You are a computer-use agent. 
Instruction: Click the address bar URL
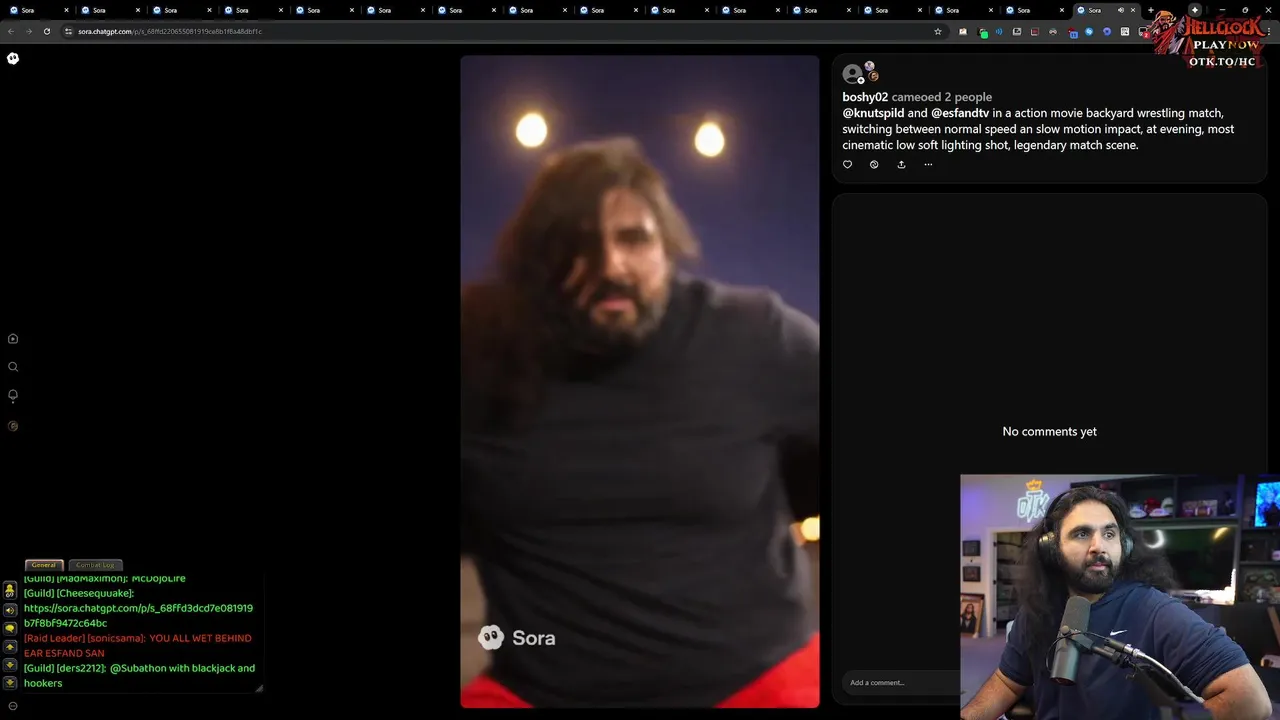click(x=170, y=31)
